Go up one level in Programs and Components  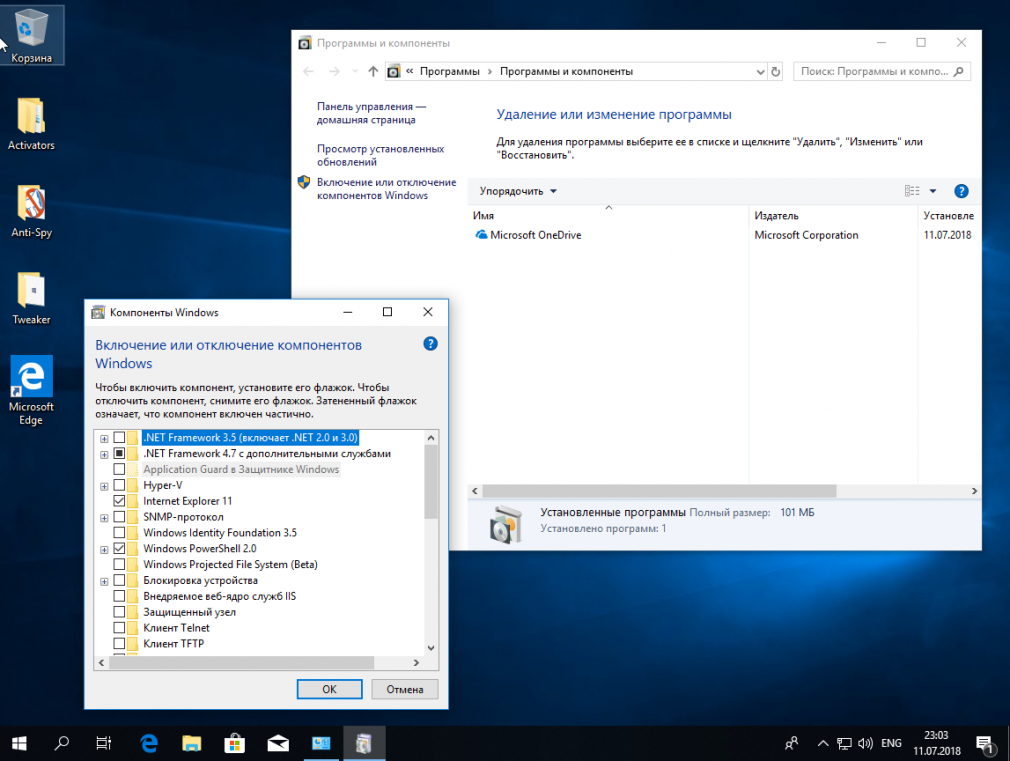click(x=373, y=72)
